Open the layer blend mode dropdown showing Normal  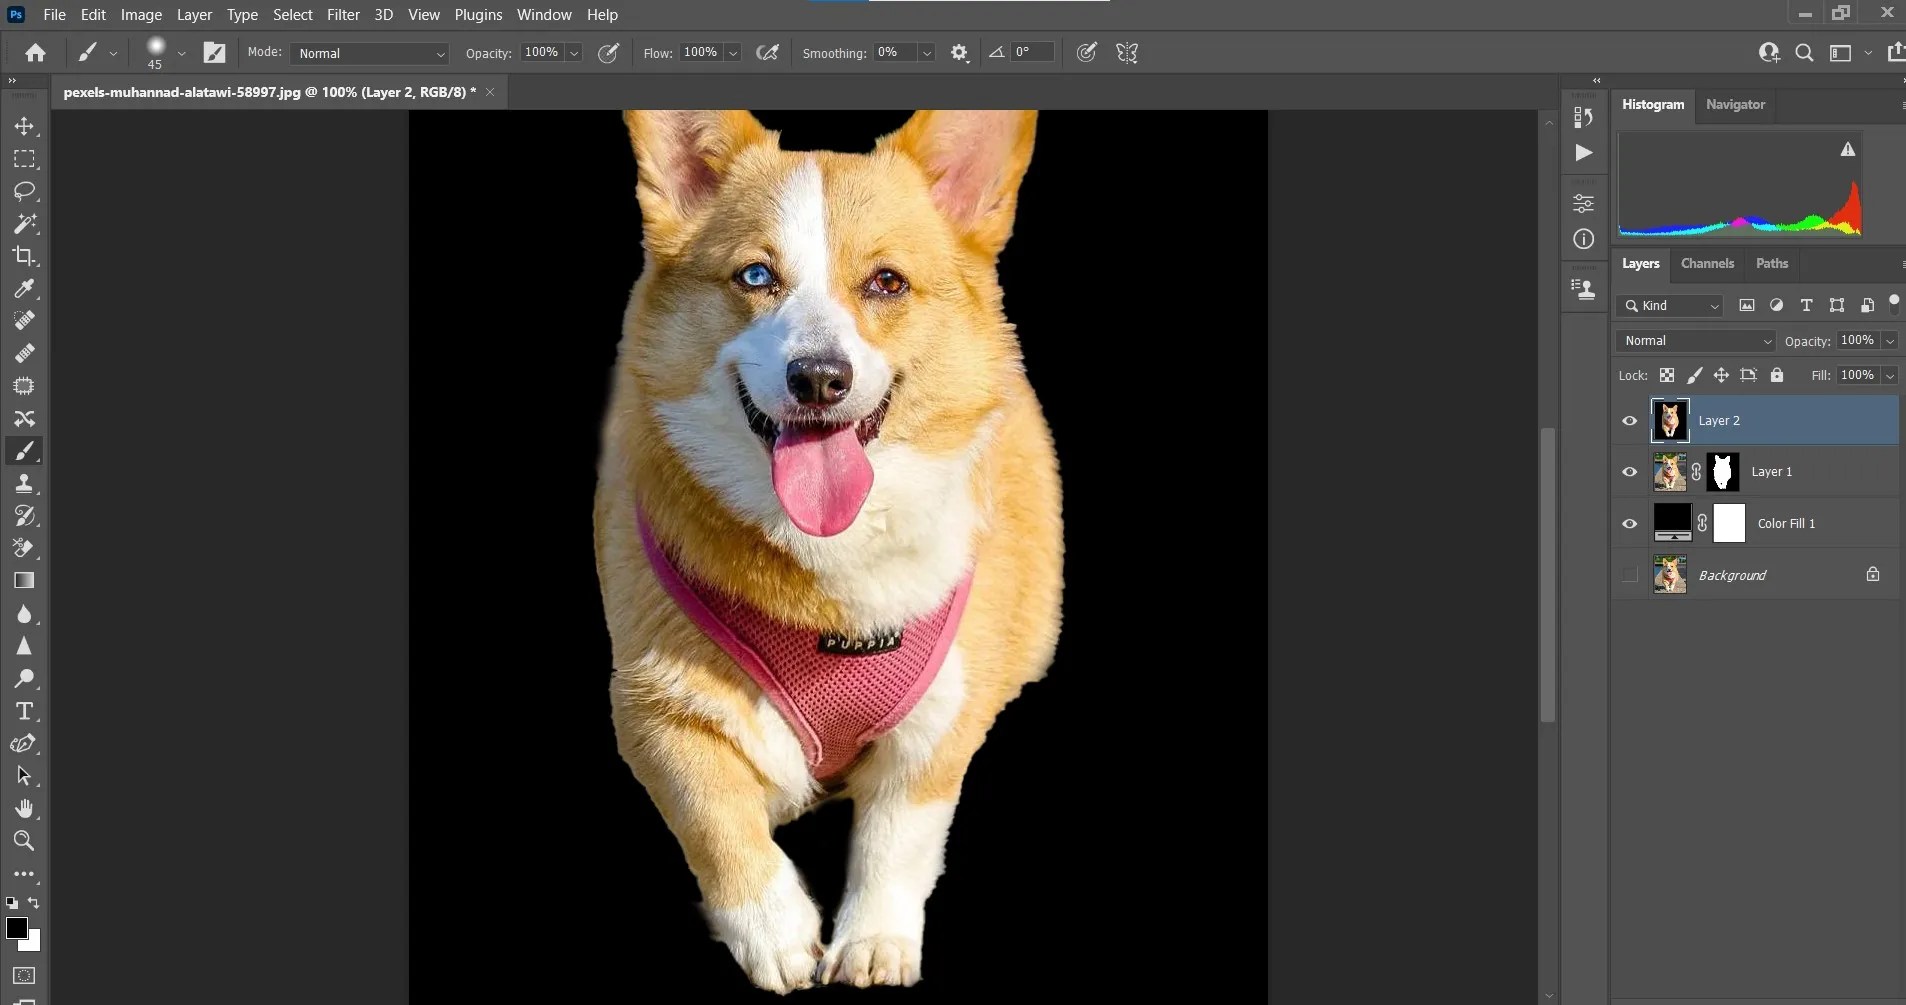click(1695, 340)
